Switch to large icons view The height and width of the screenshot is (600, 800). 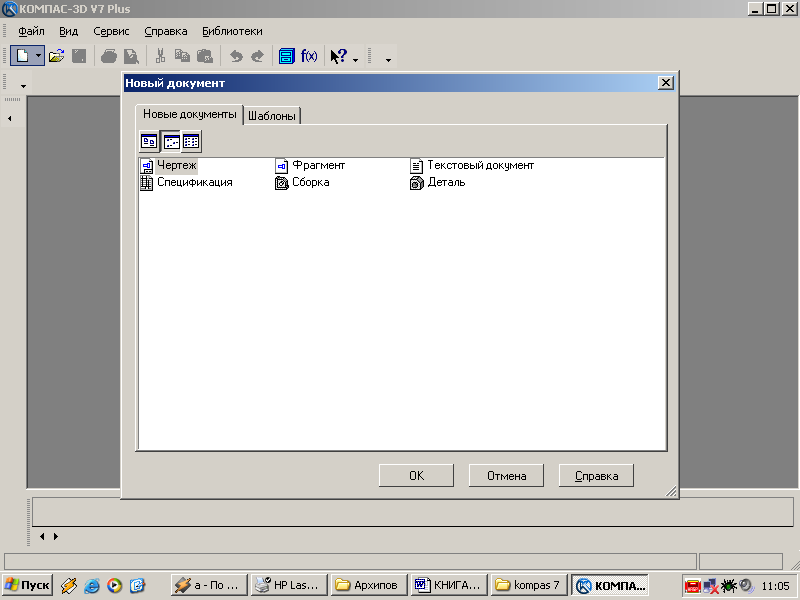(149, 141)
